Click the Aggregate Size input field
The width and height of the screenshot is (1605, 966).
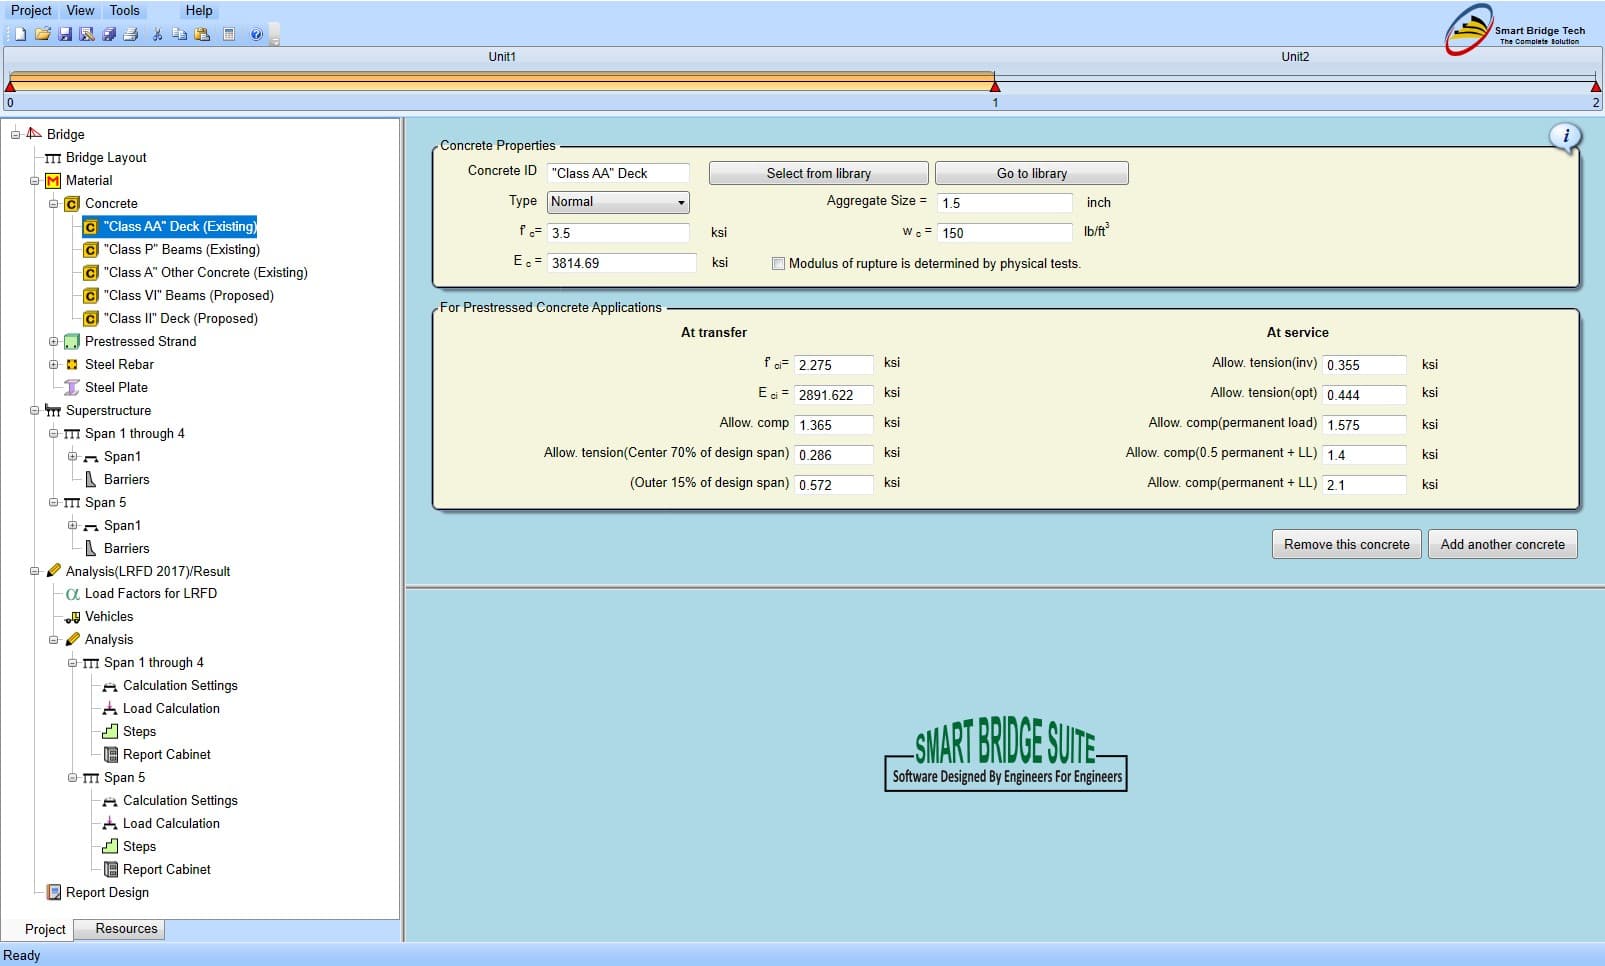[x=1004, y=203]
